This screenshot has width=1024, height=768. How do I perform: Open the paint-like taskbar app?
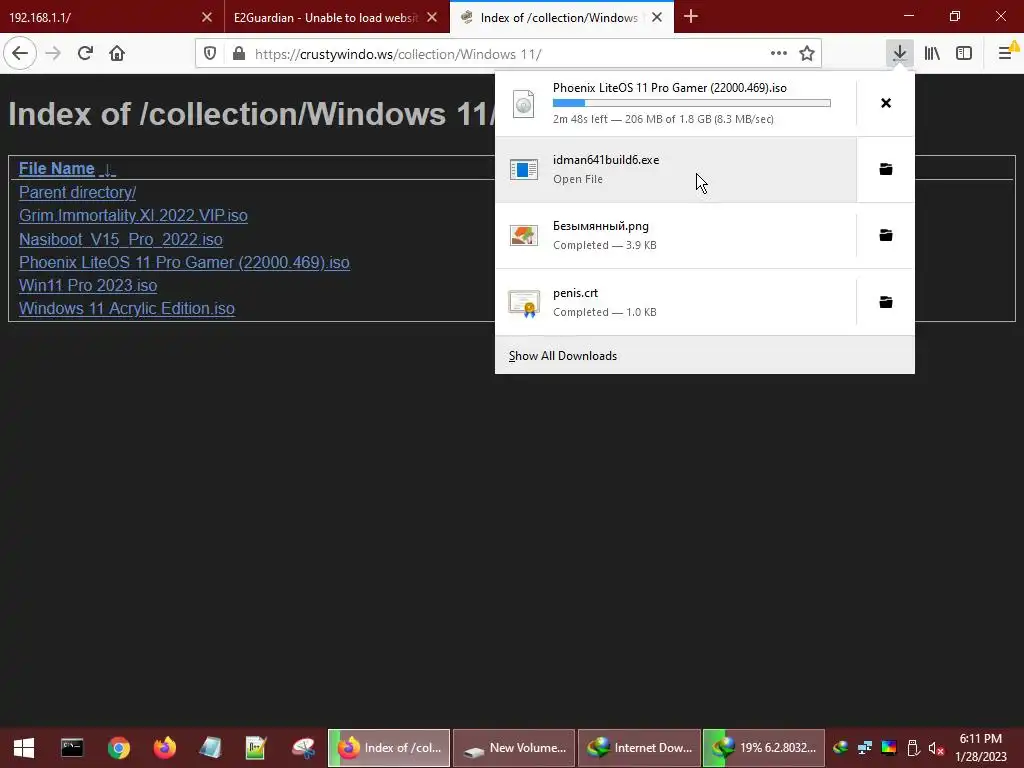click(x=303, y=748)
